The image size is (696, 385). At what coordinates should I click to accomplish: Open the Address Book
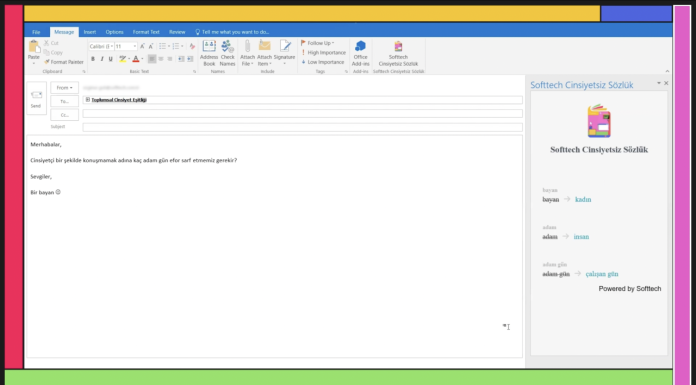pos(209,53)
